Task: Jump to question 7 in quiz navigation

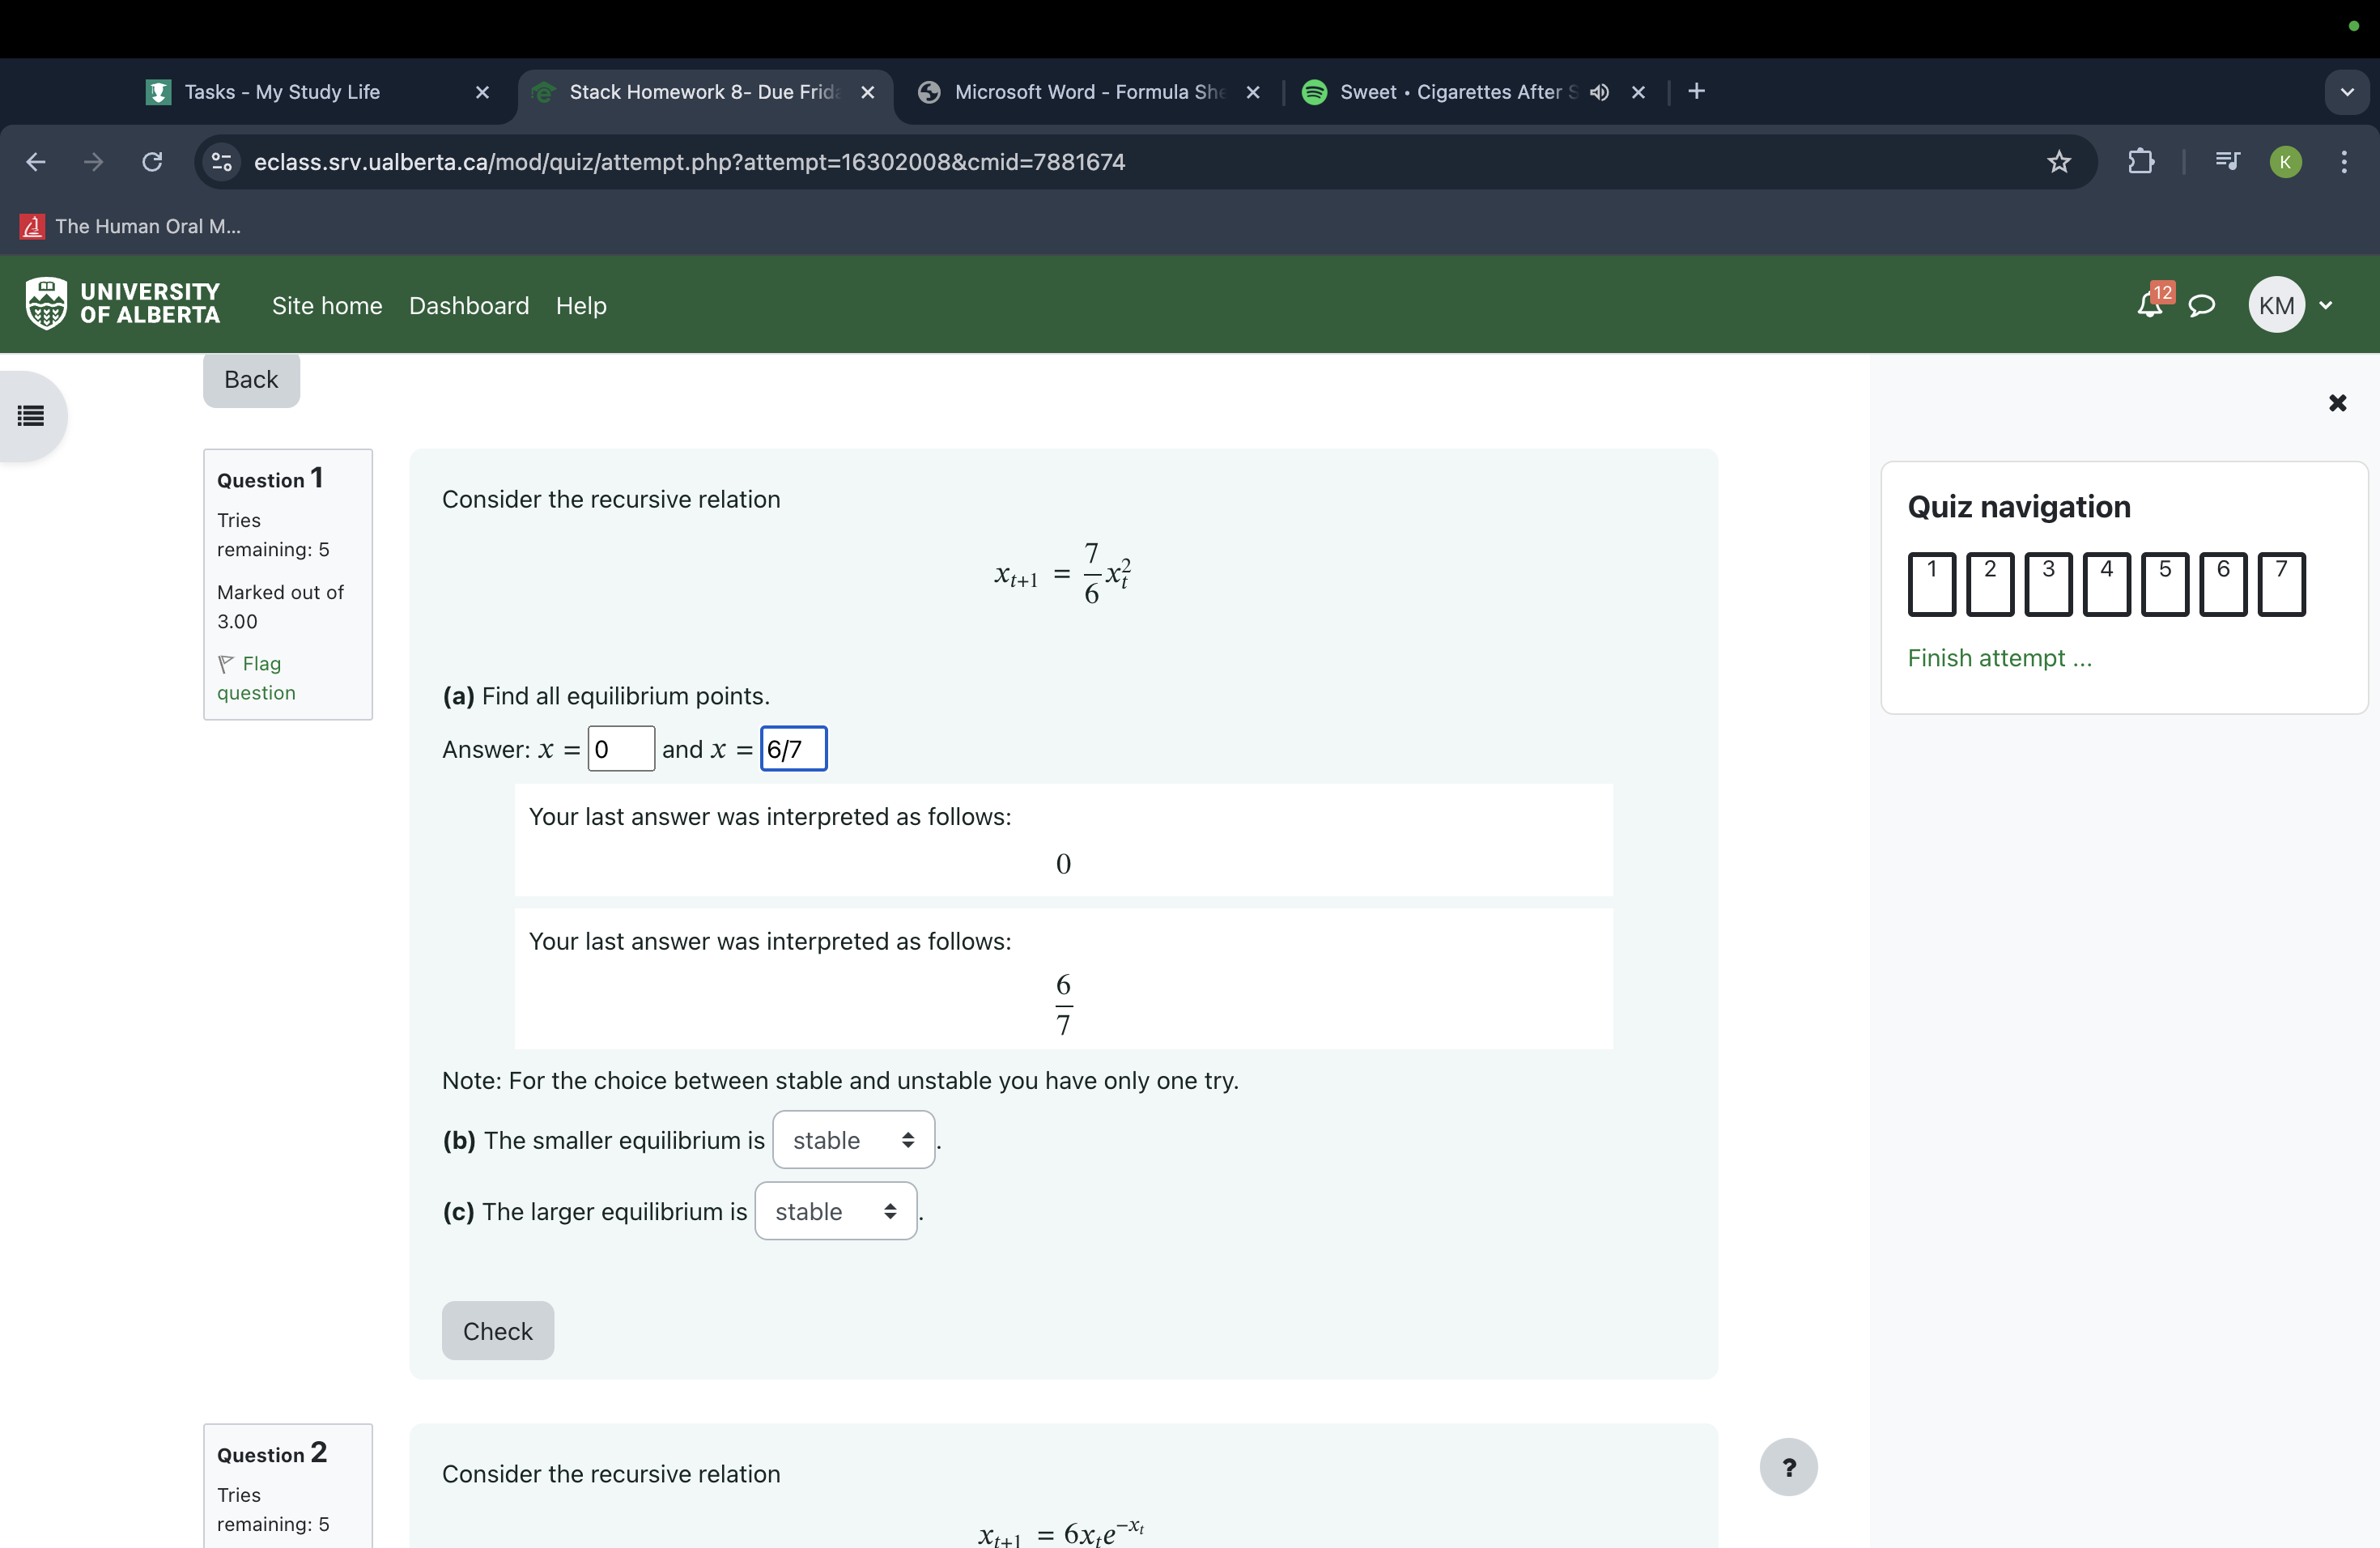Action: (2281, 584)
